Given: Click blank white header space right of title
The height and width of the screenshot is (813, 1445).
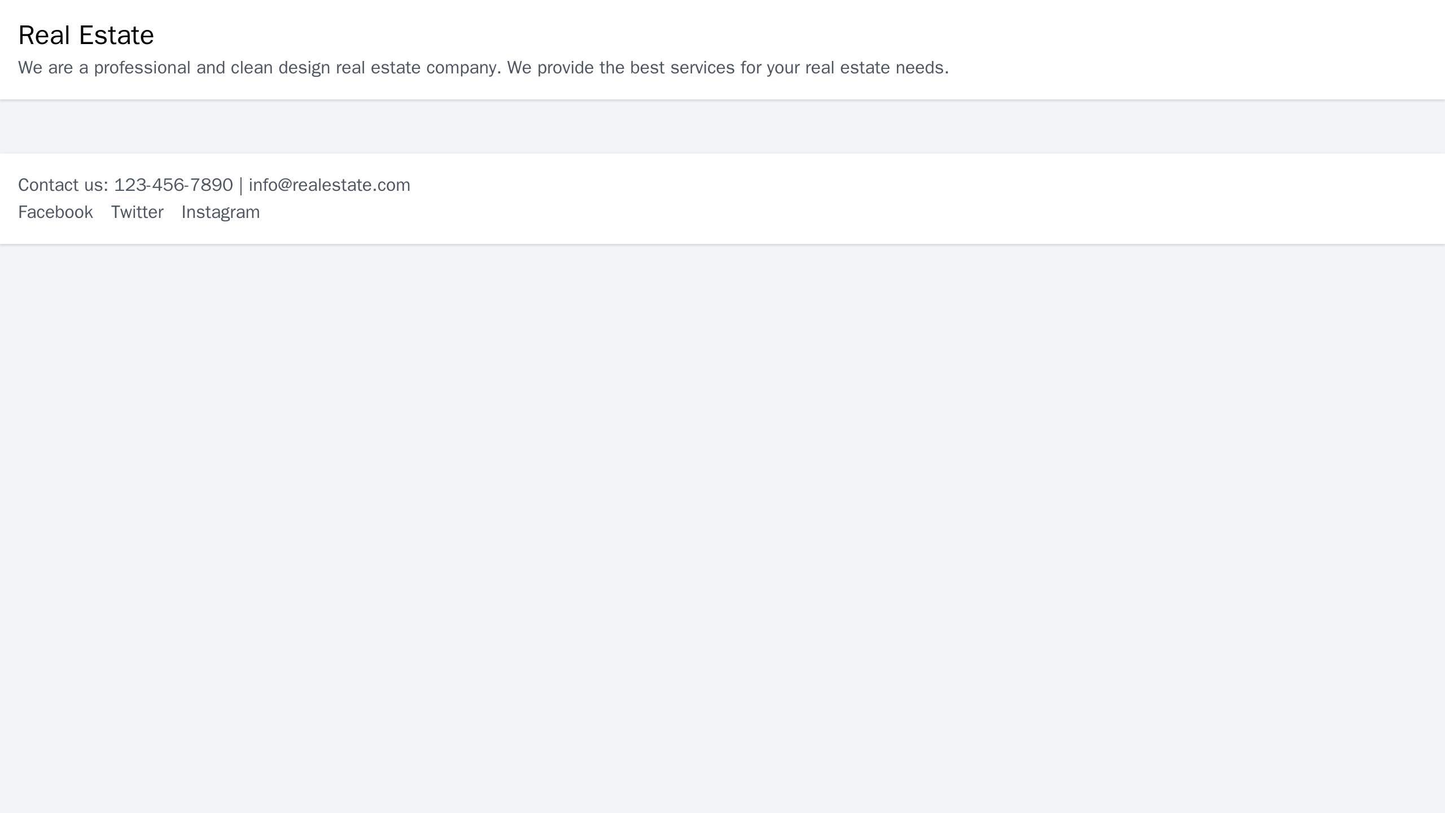Looking at the screenshot, I should [x=800, y=35].
